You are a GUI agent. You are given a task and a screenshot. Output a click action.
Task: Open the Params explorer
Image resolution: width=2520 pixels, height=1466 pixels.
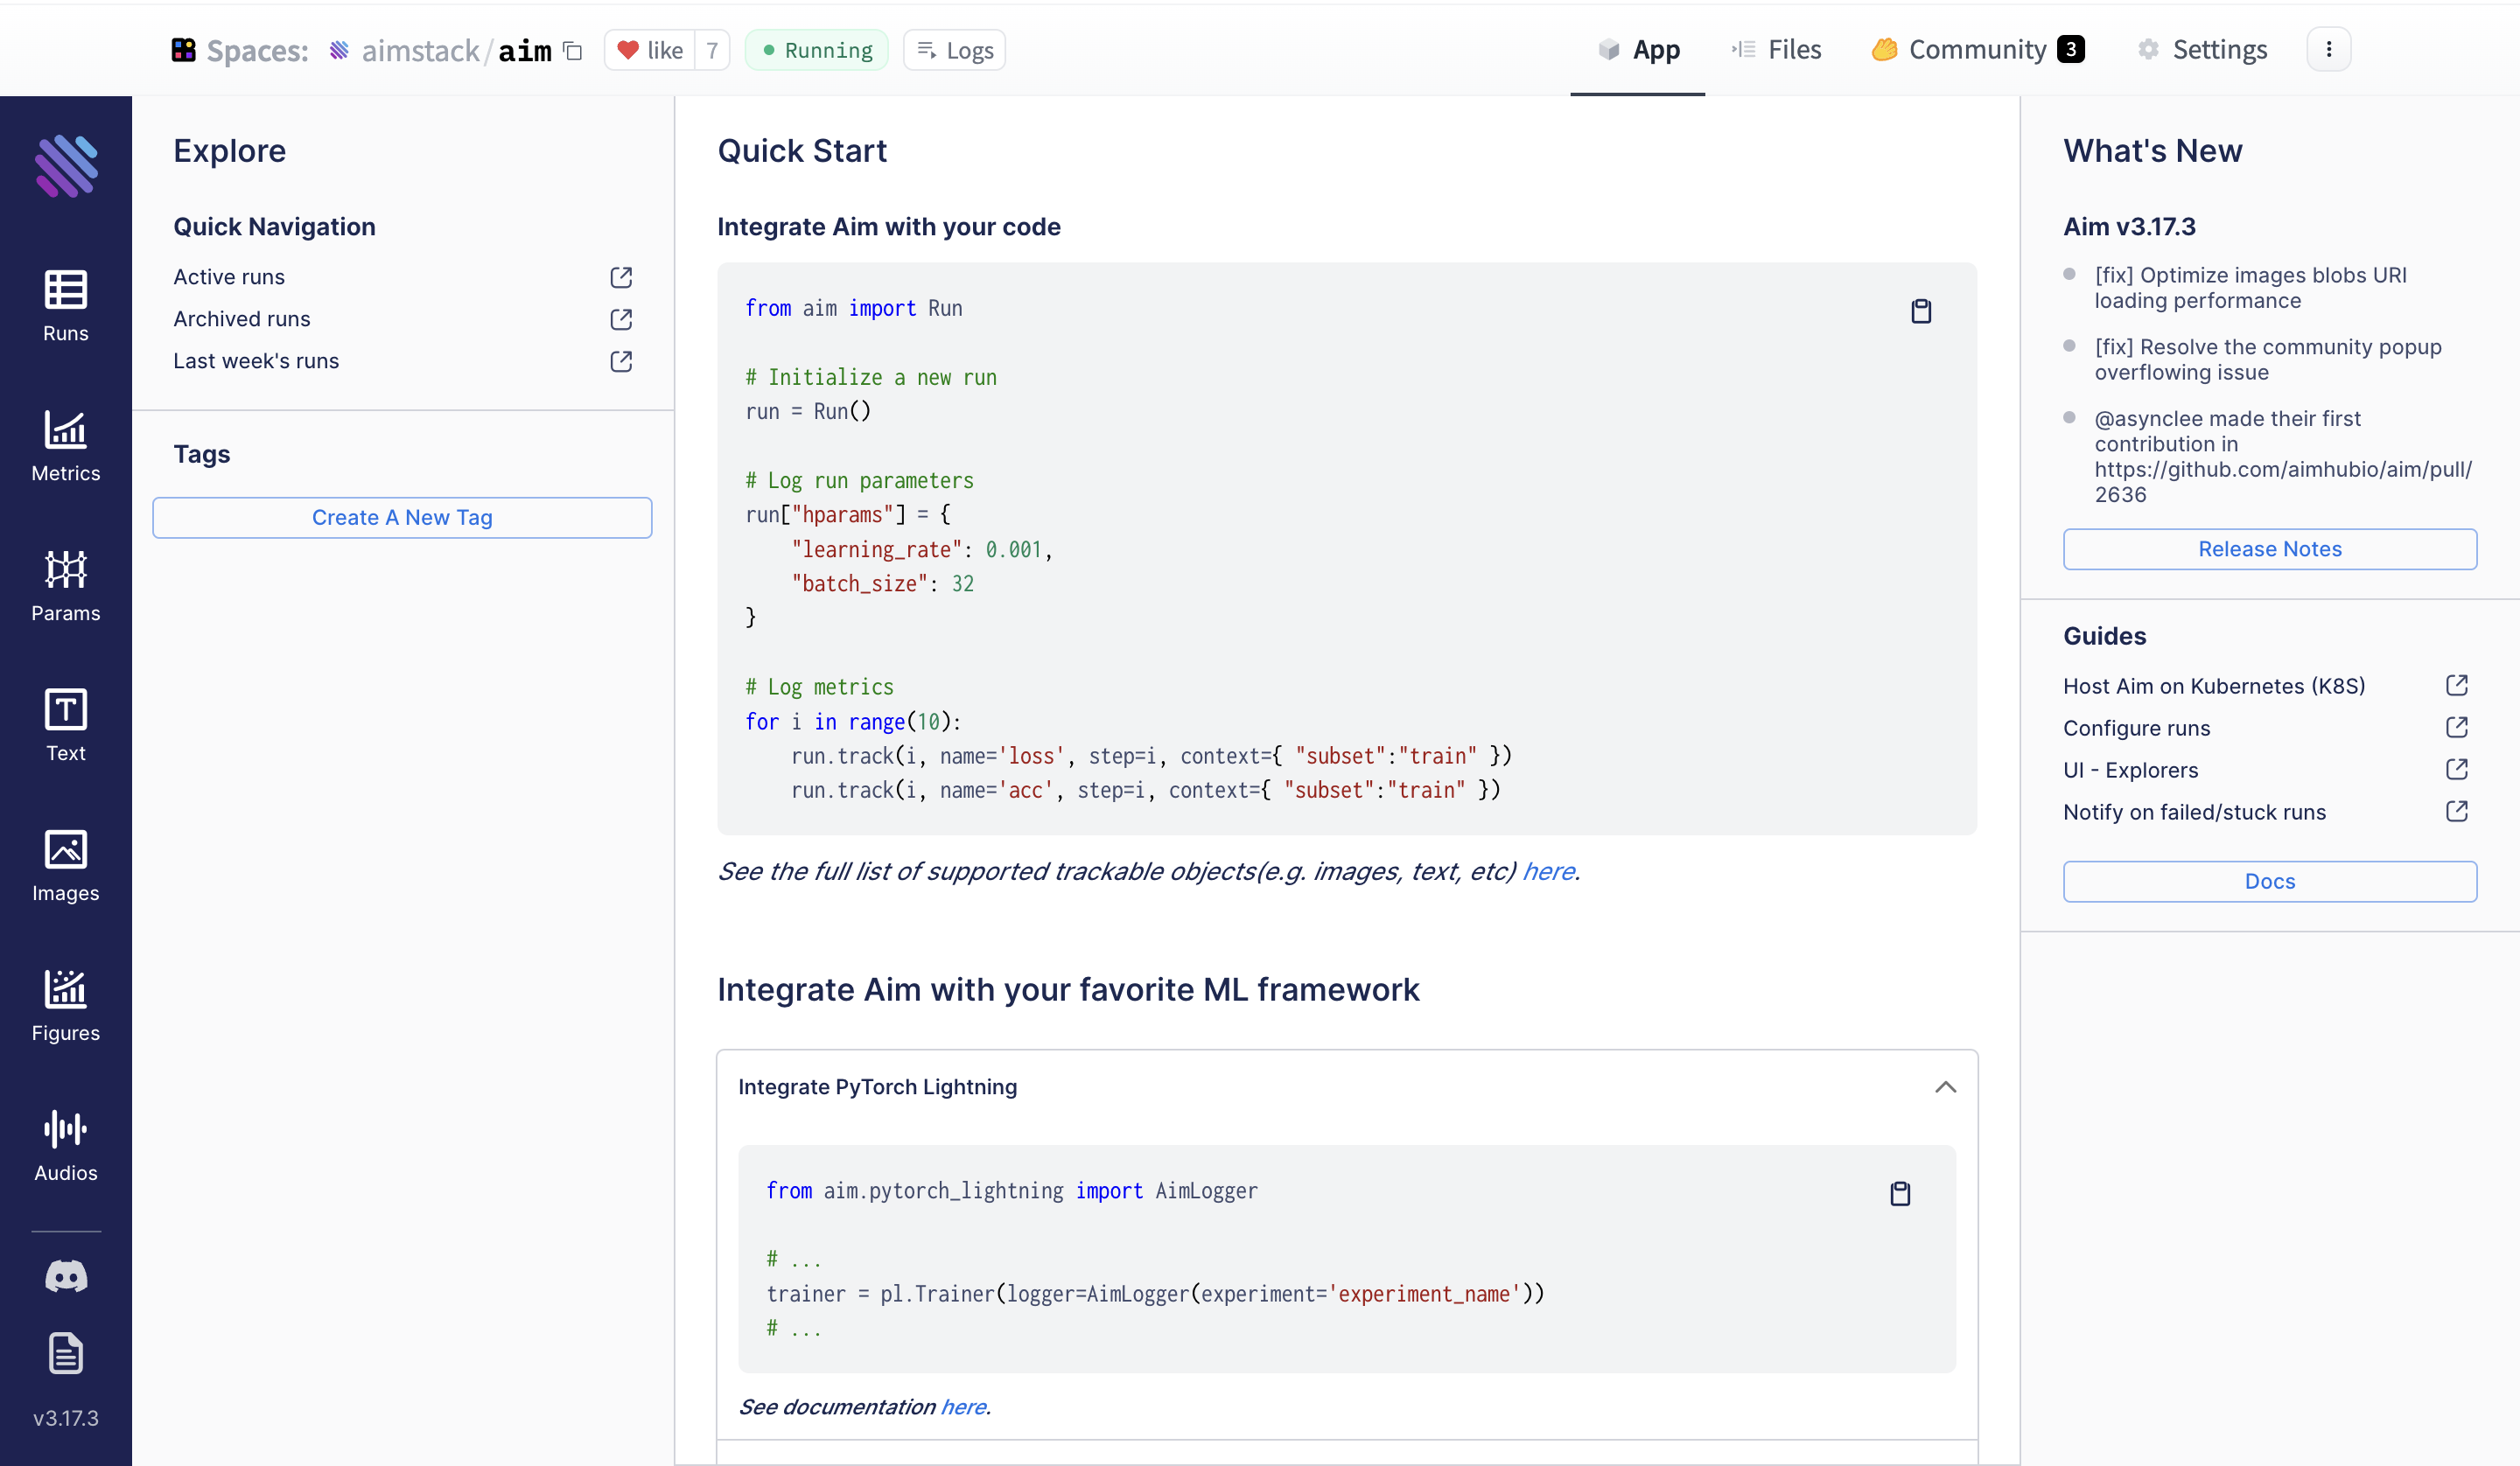[x=66, y=586]
